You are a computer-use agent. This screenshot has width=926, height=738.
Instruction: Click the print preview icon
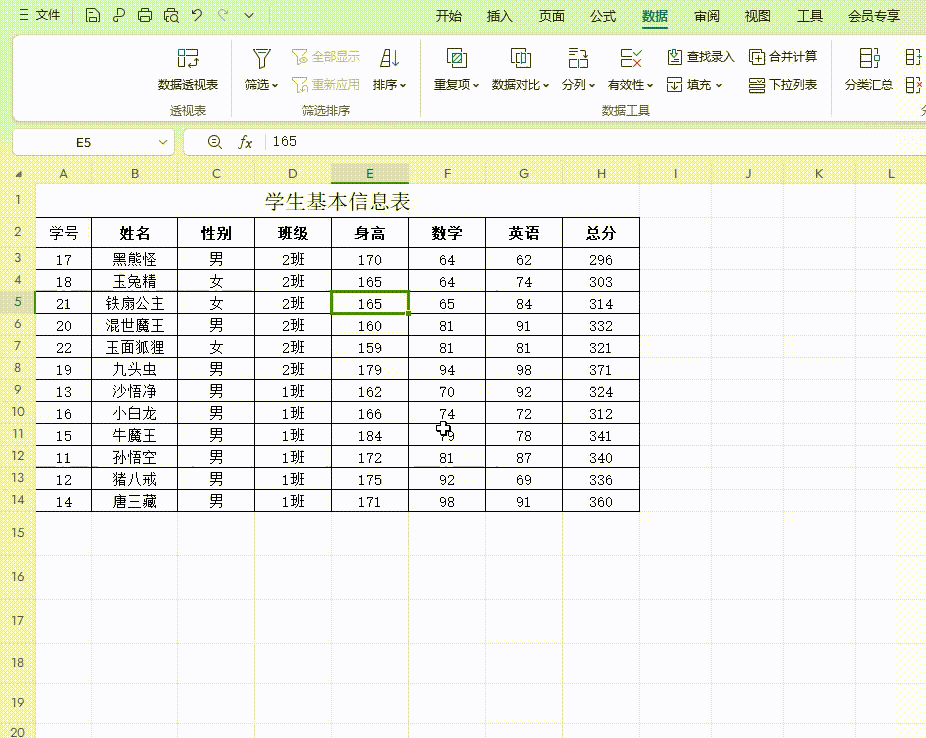pos(171,15)
